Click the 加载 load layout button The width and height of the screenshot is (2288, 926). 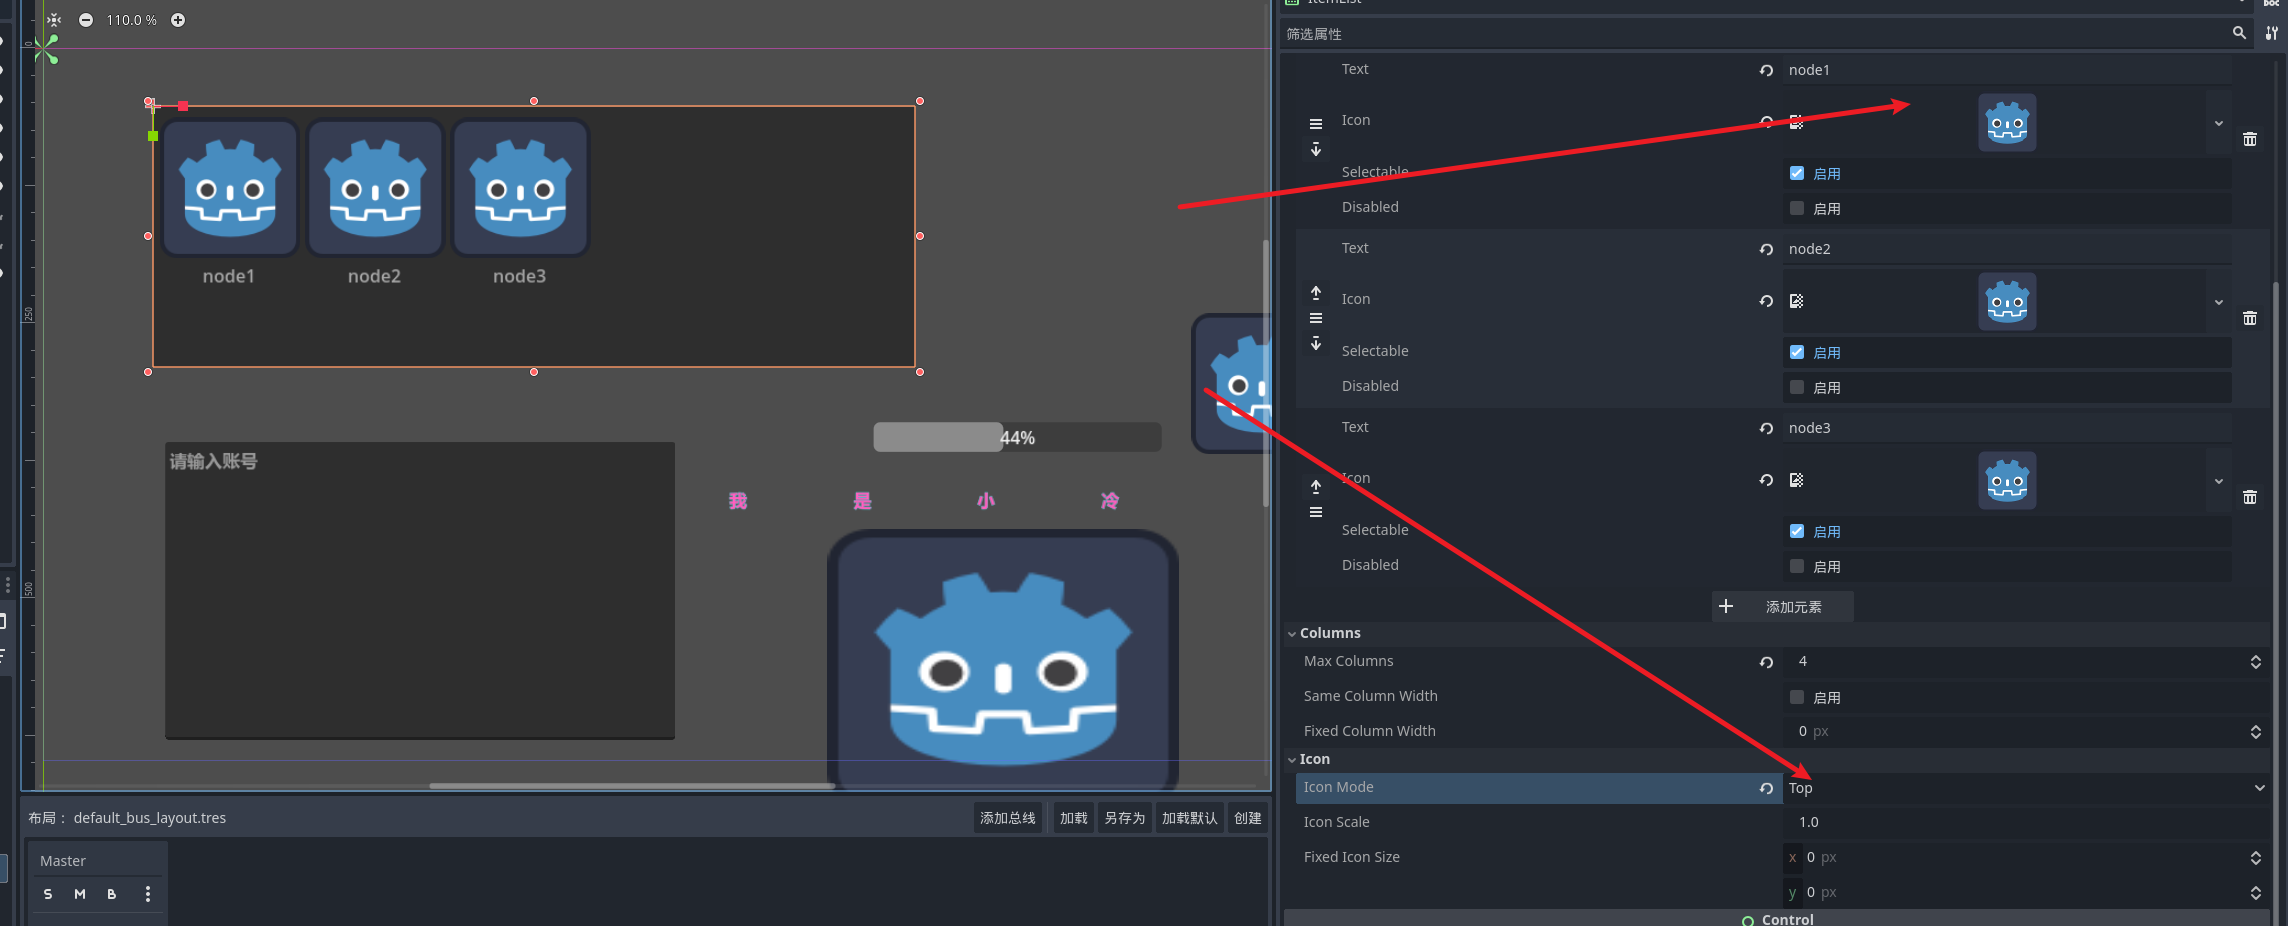click(1074, 818)
